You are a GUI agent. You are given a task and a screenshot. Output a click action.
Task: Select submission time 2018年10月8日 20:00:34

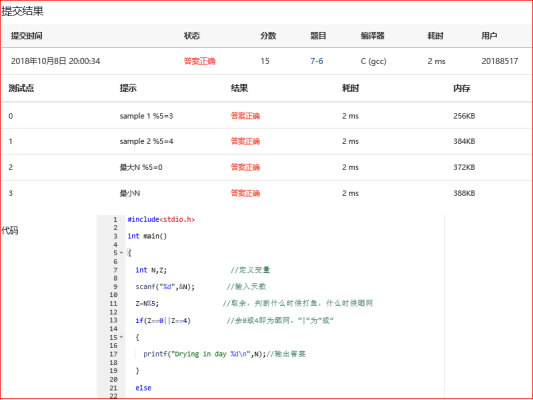(55, 61)
